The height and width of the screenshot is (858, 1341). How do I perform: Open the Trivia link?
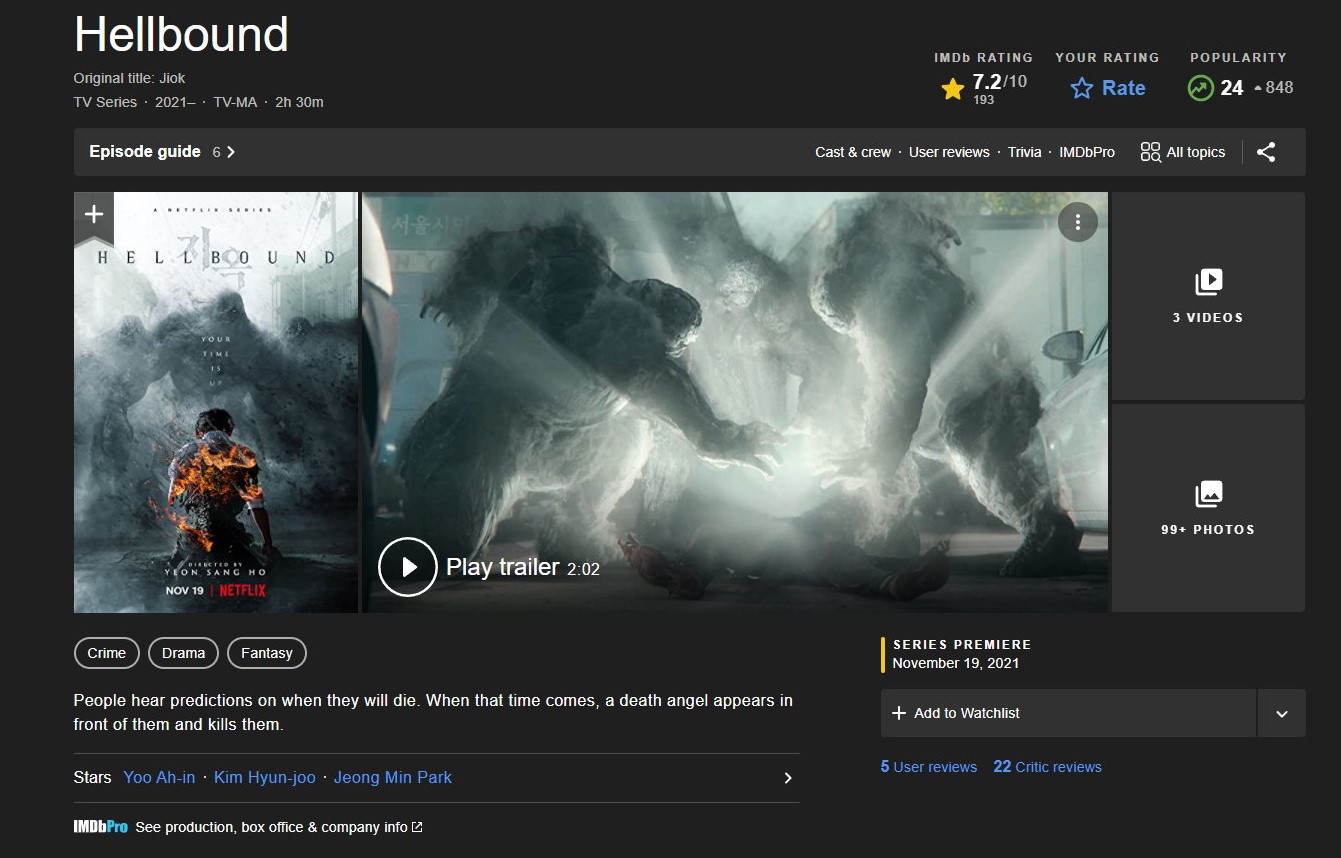[1024, 152]
